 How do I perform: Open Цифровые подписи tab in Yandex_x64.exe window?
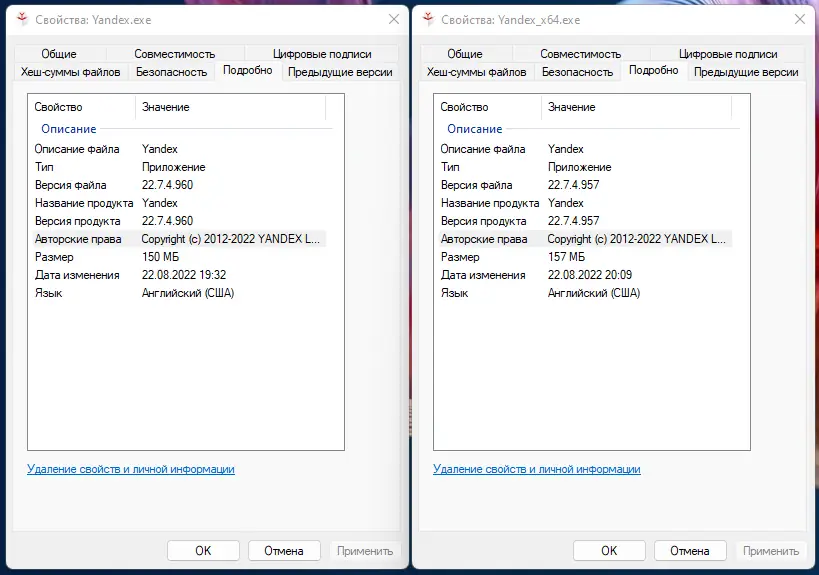727,54
